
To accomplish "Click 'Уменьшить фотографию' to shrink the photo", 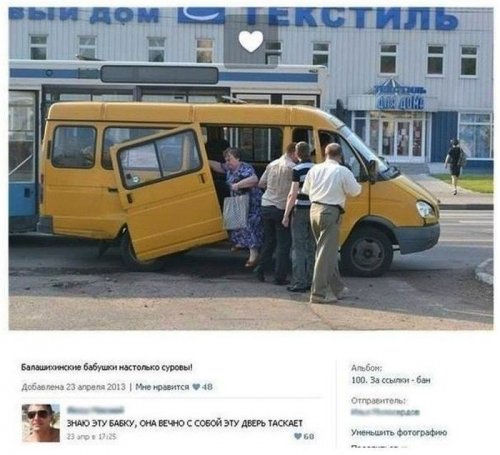I will point(399,433).
